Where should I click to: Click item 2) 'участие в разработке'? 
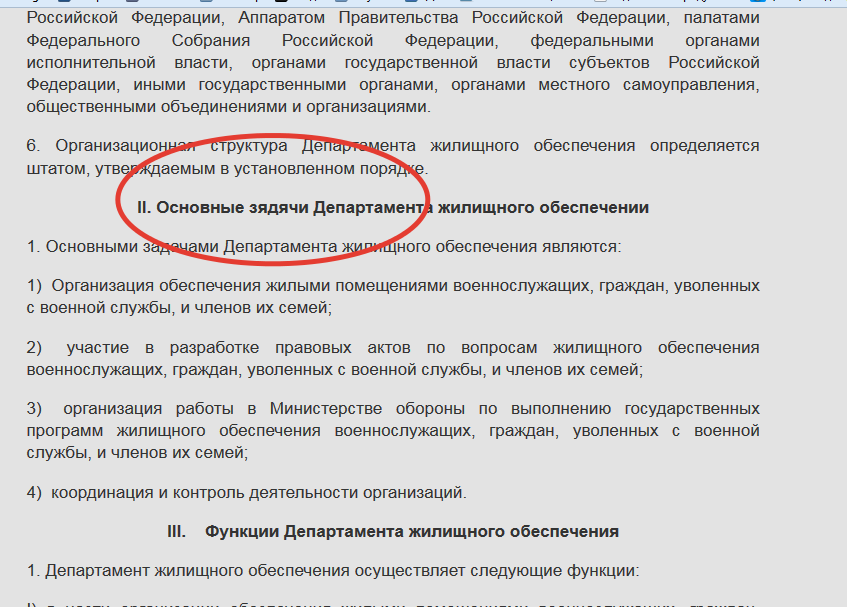392,348
